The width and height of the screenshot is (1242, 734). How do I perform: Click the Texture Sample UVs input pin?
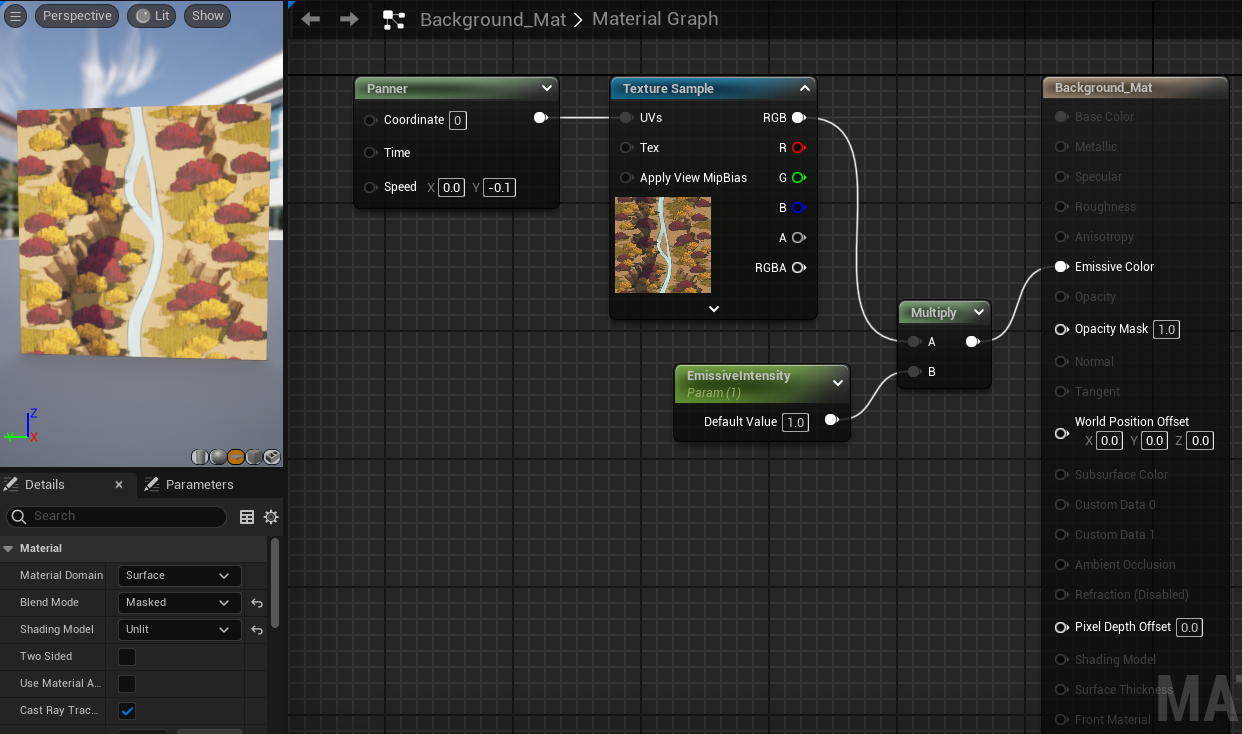[x=625, y=118]
